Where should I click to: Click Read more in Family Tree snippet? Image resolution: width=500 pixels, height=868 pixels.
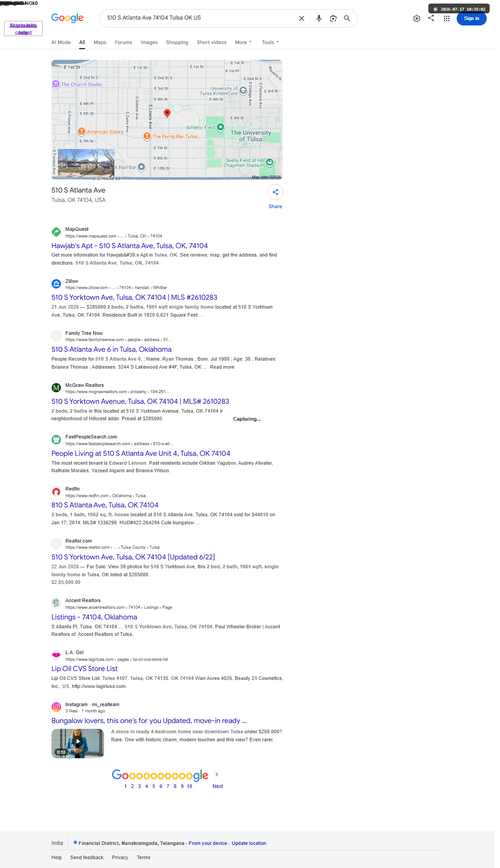pos(222,367)
